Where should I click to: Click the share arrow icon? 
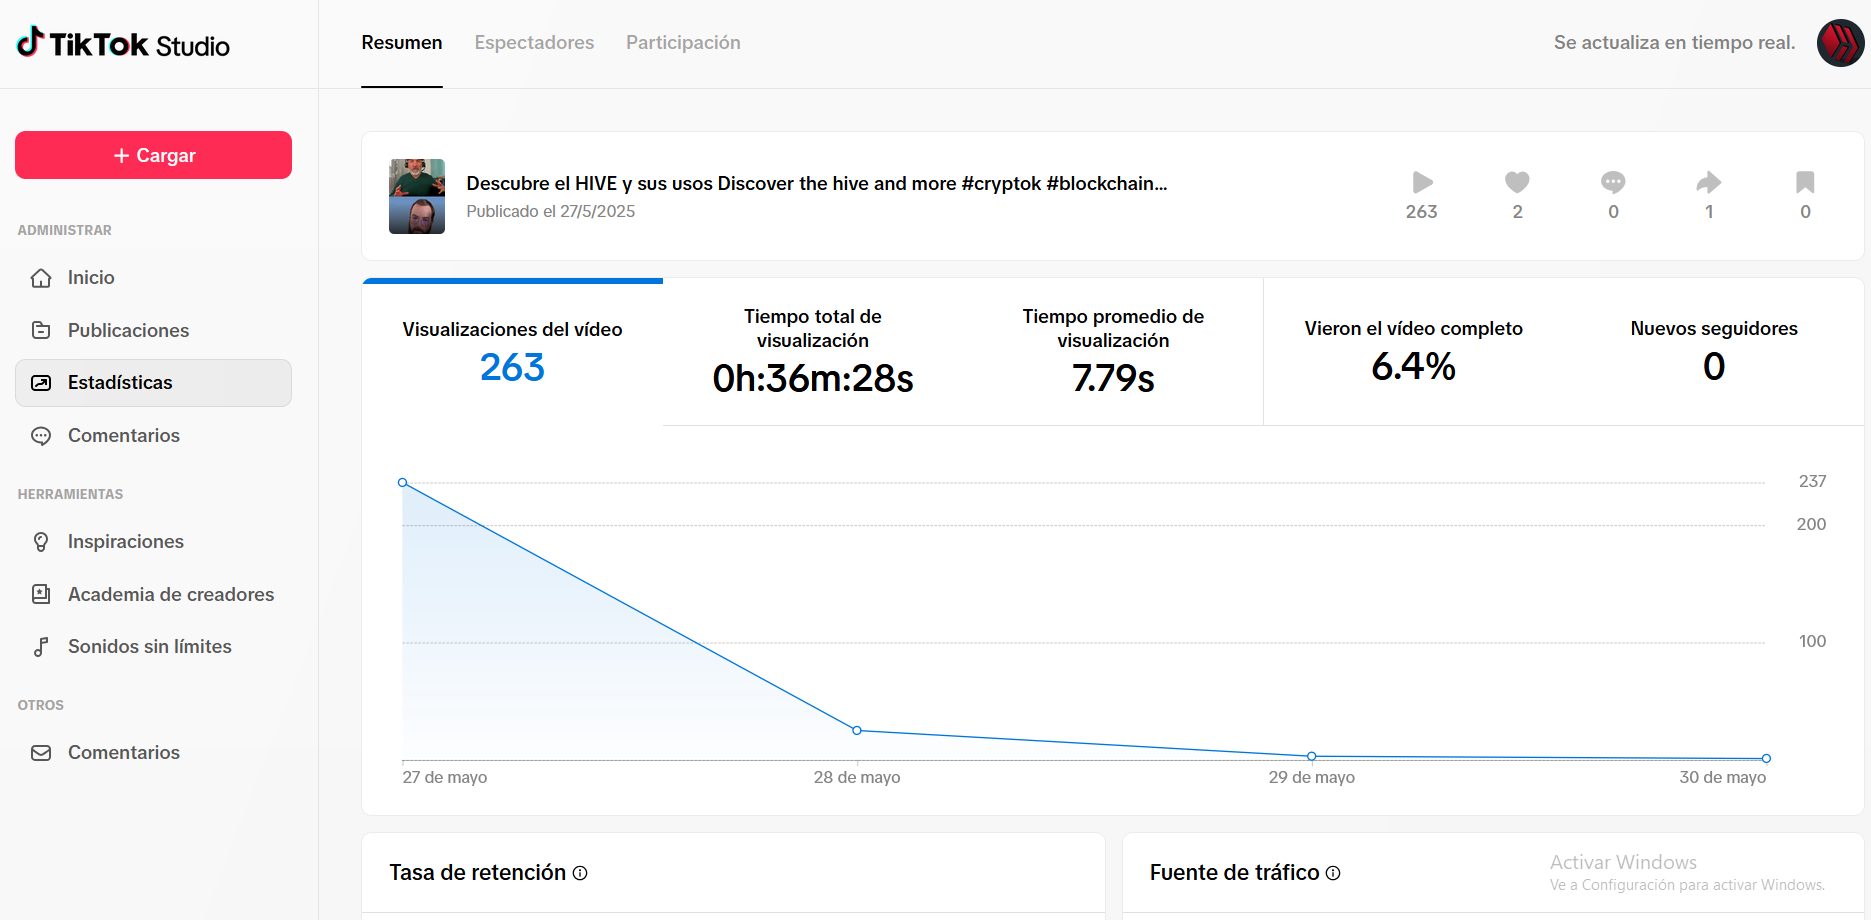[1709, 182]
